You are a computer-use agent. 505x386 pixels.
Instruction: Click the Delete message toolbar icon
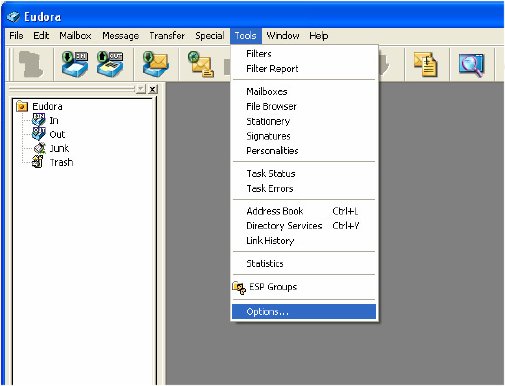point(31,64)
